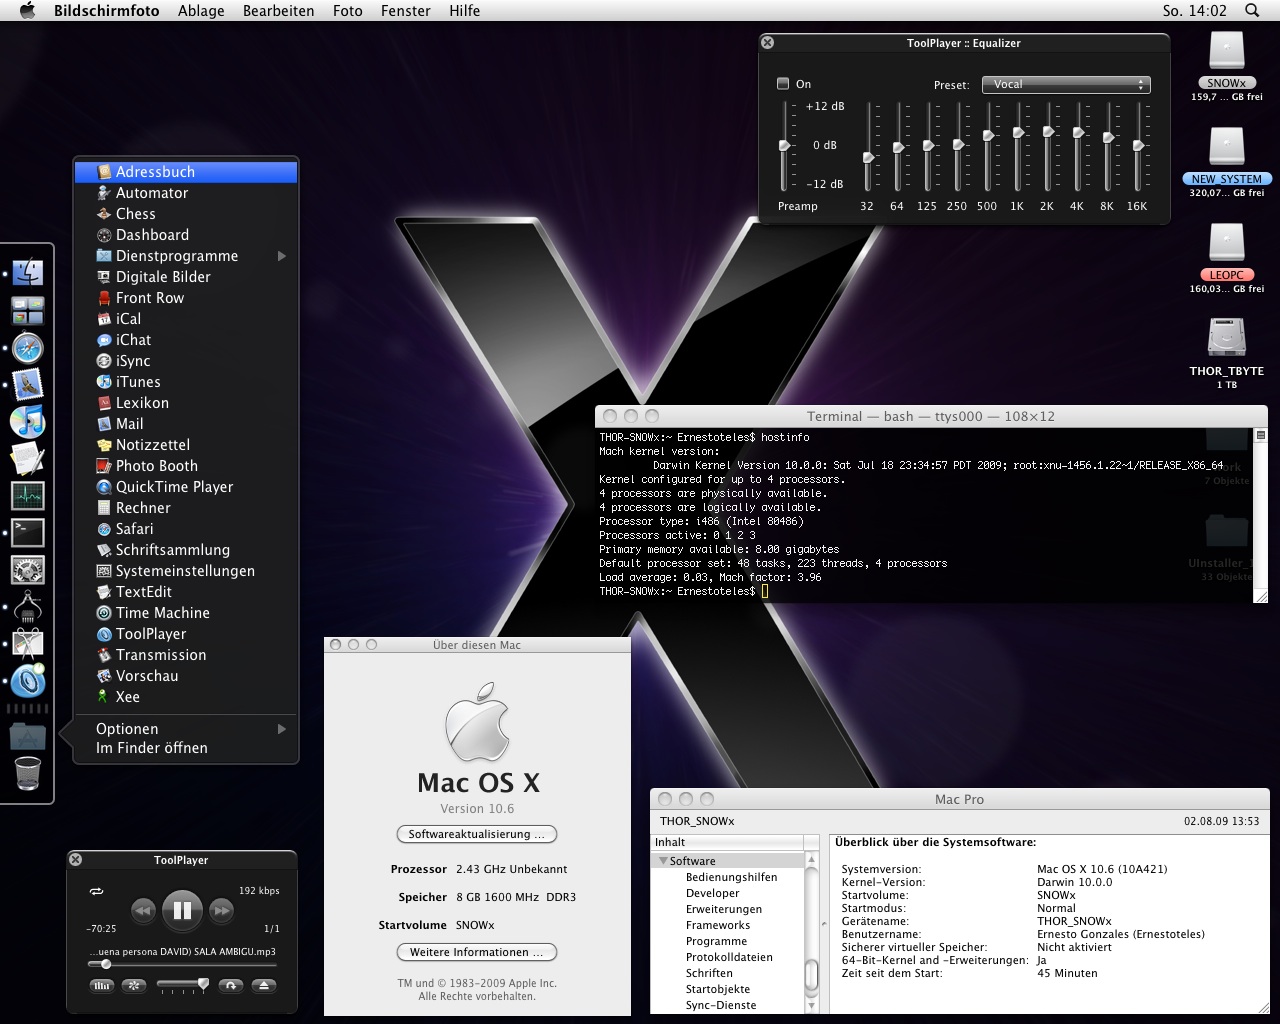Select Startobjekte in the Mac Pro sidebar

(718, 989)
